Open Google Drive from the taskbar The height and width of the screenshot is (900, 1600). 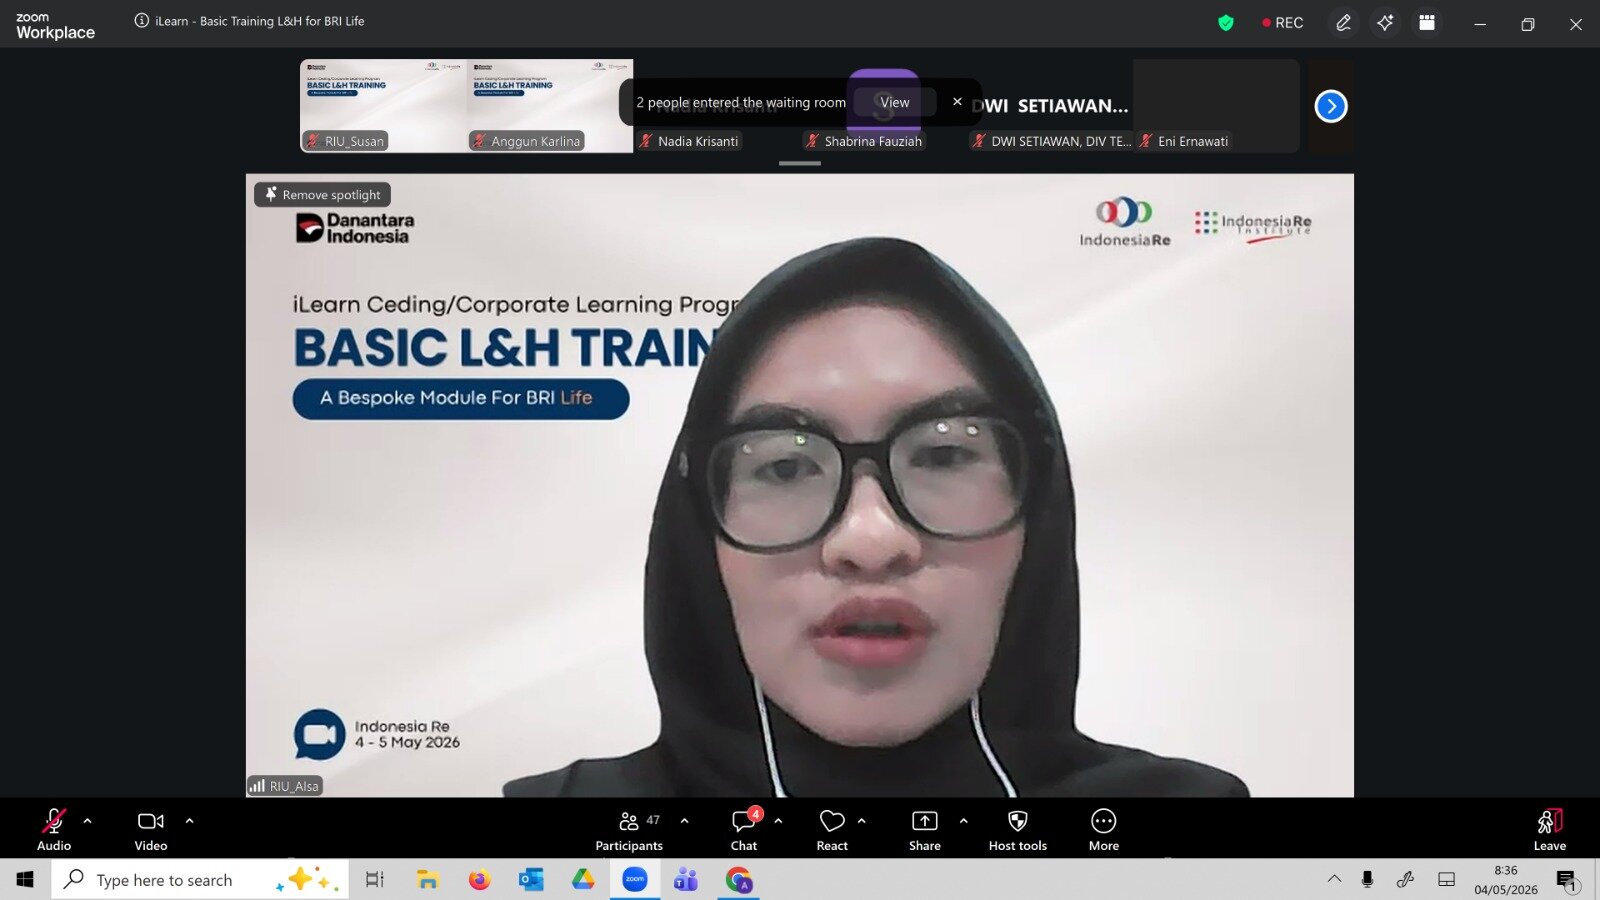[x=583, y=880]
